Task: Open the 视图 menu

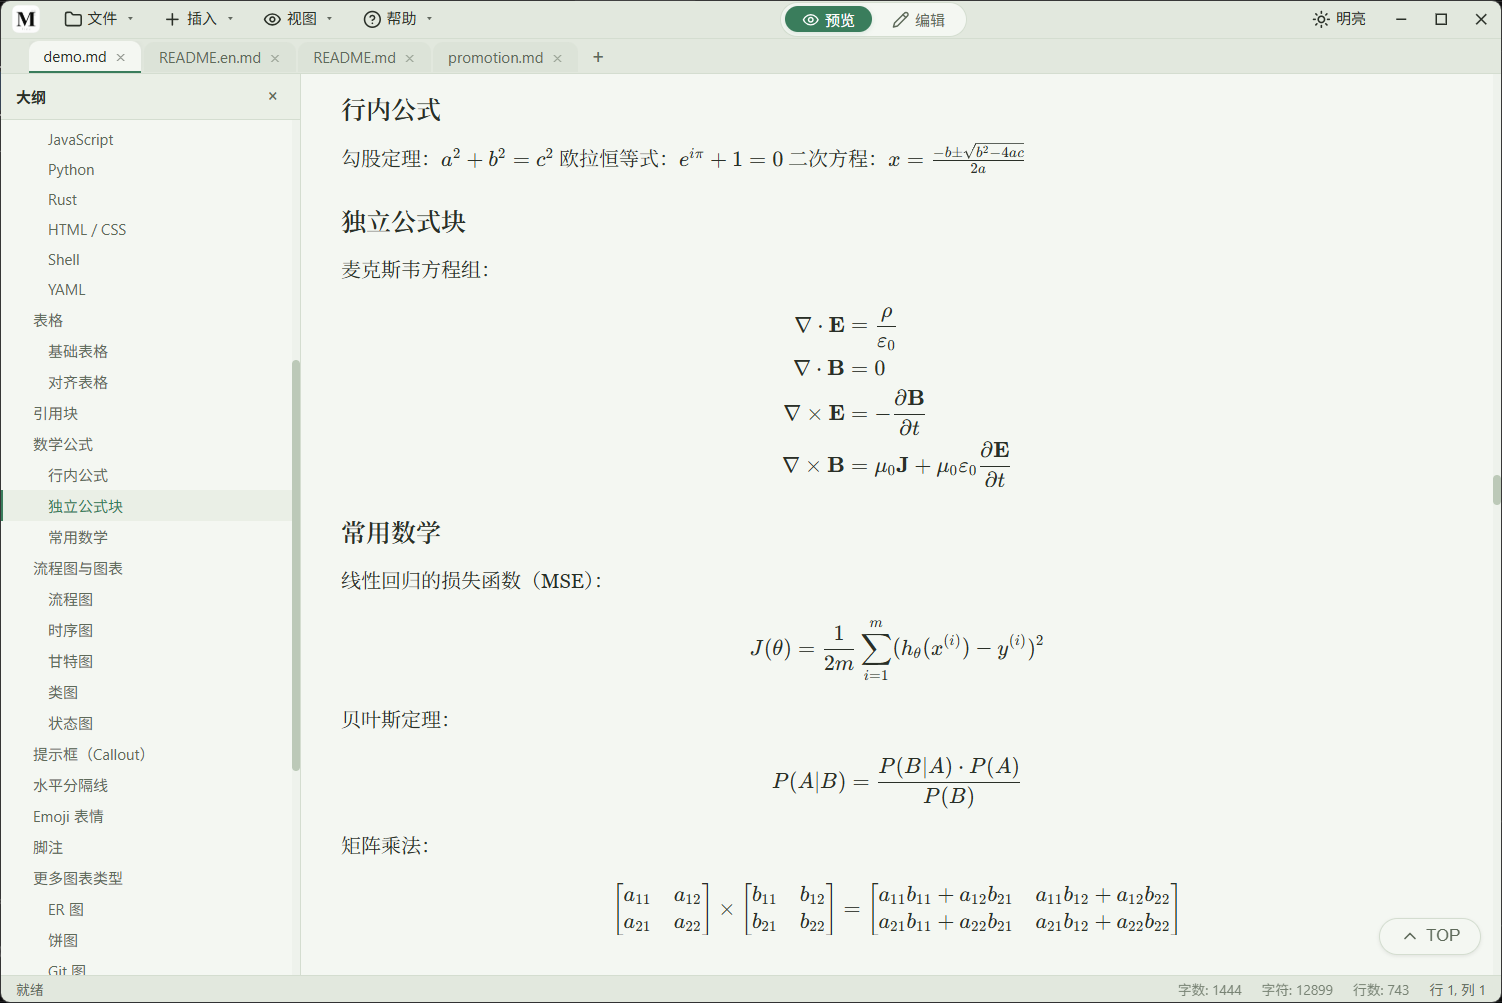Action: click(x=298, y=19)
